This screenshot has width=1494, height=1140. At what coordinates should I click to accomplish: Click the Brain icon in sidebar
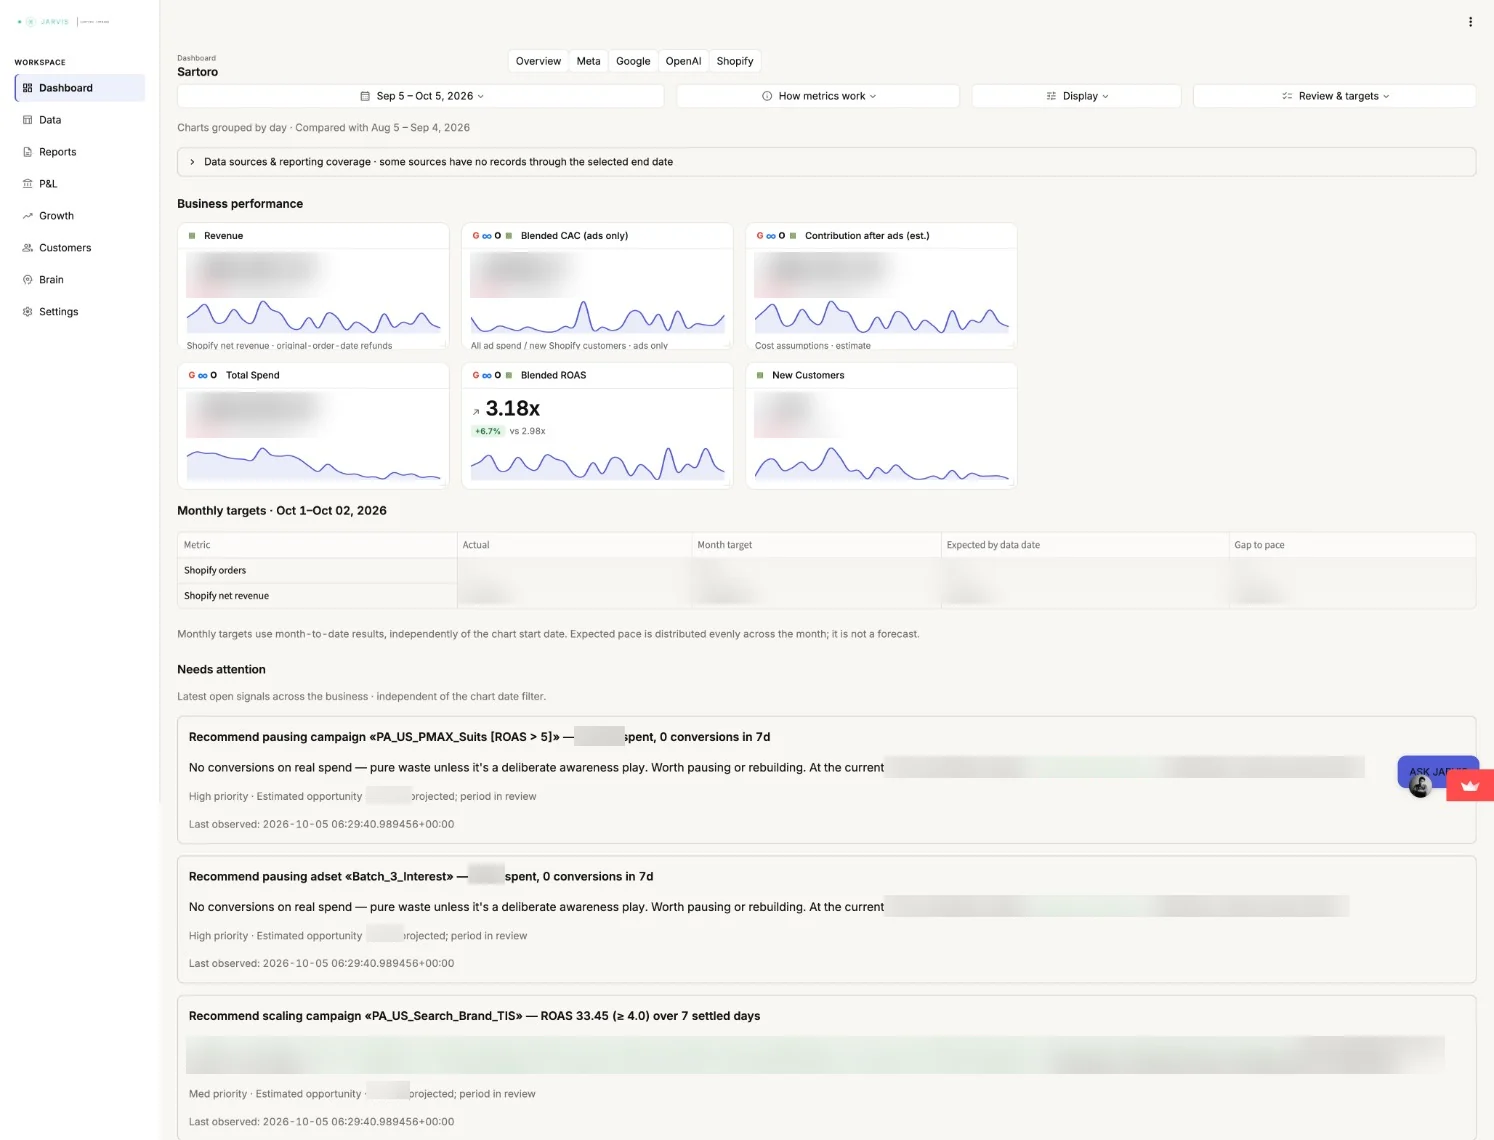pyautogui.click(x=28, y=280)
